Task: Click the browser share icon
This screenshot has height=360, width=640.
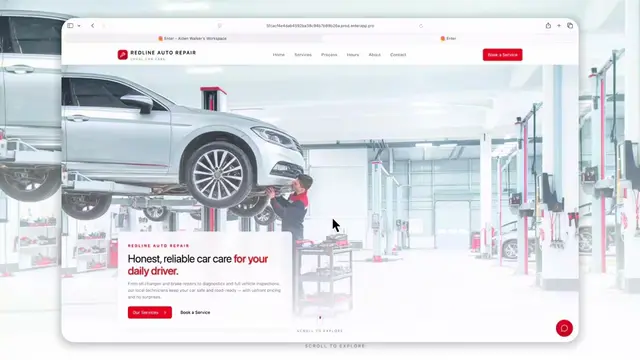Action: click(x=548, y=26)
